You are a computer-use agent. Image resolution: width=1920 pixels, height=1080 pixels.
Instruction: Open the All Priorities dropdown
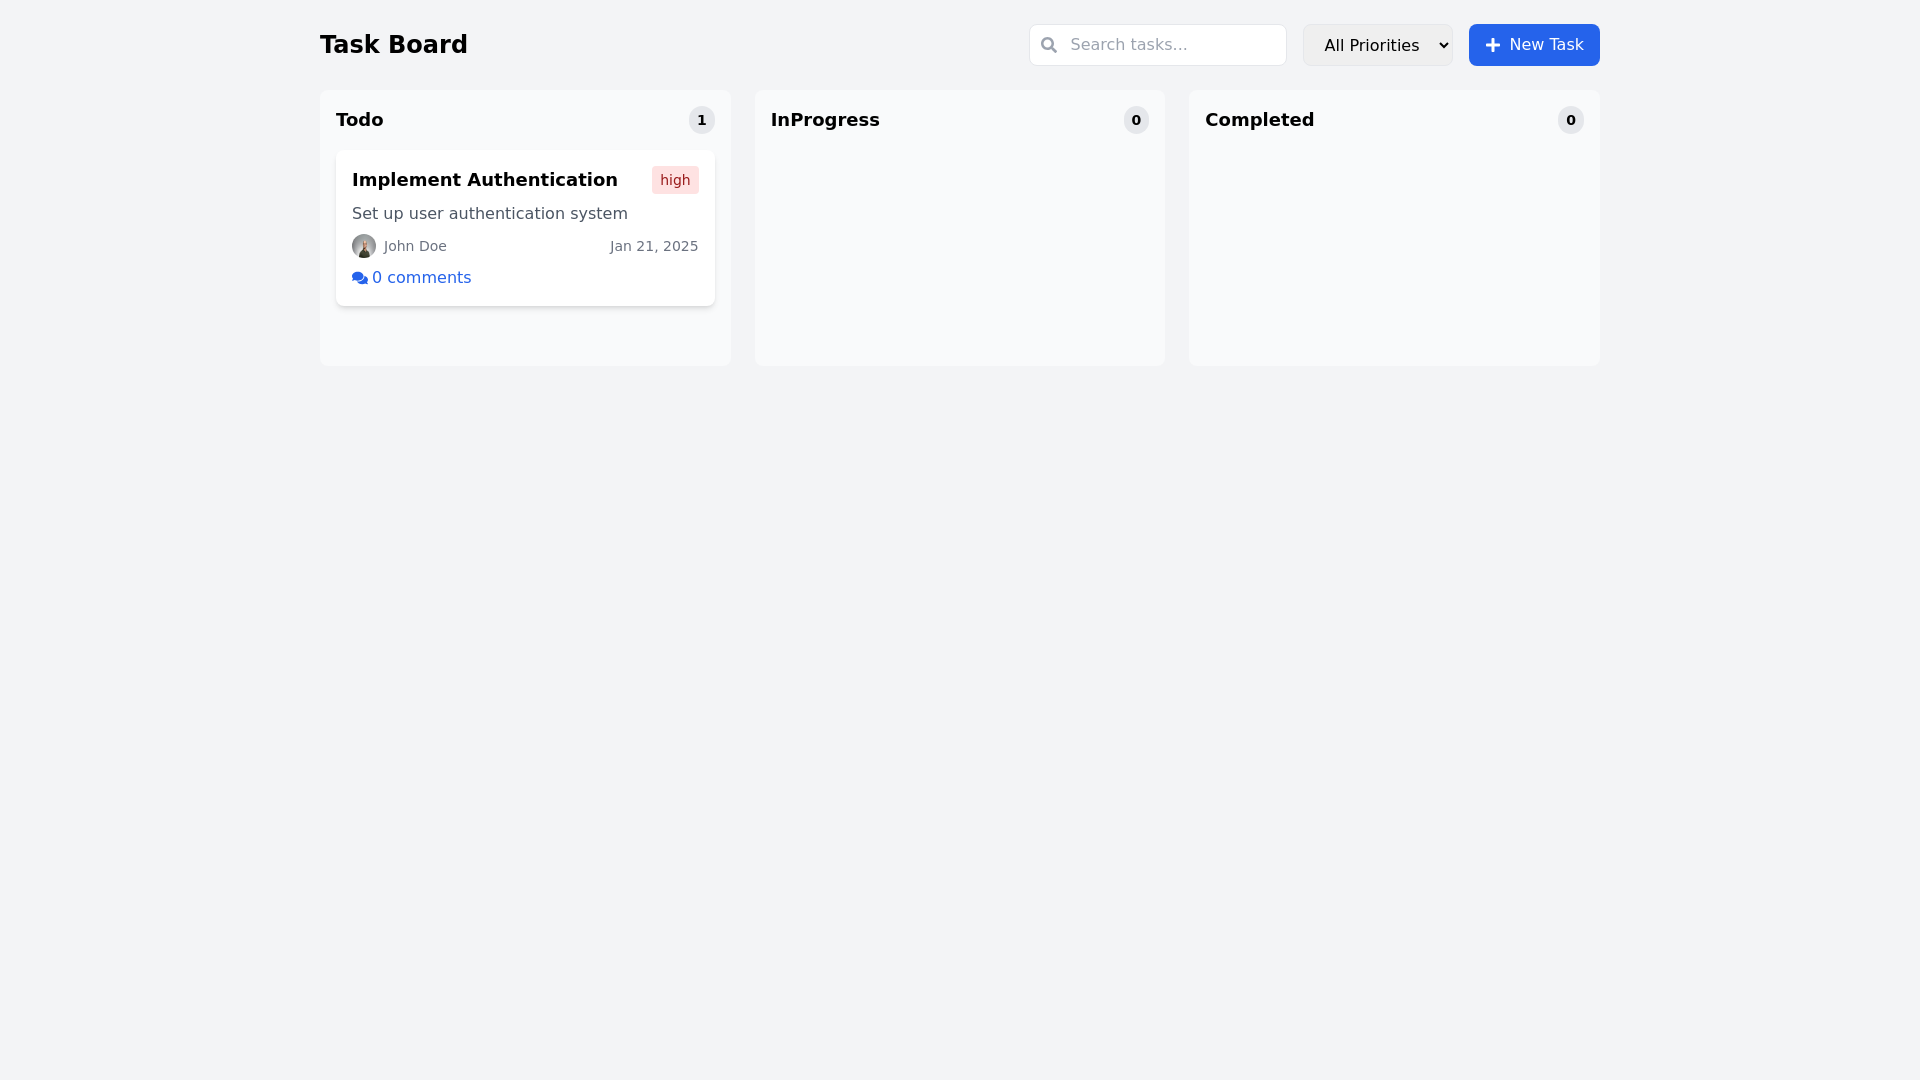pos(1377,45)
